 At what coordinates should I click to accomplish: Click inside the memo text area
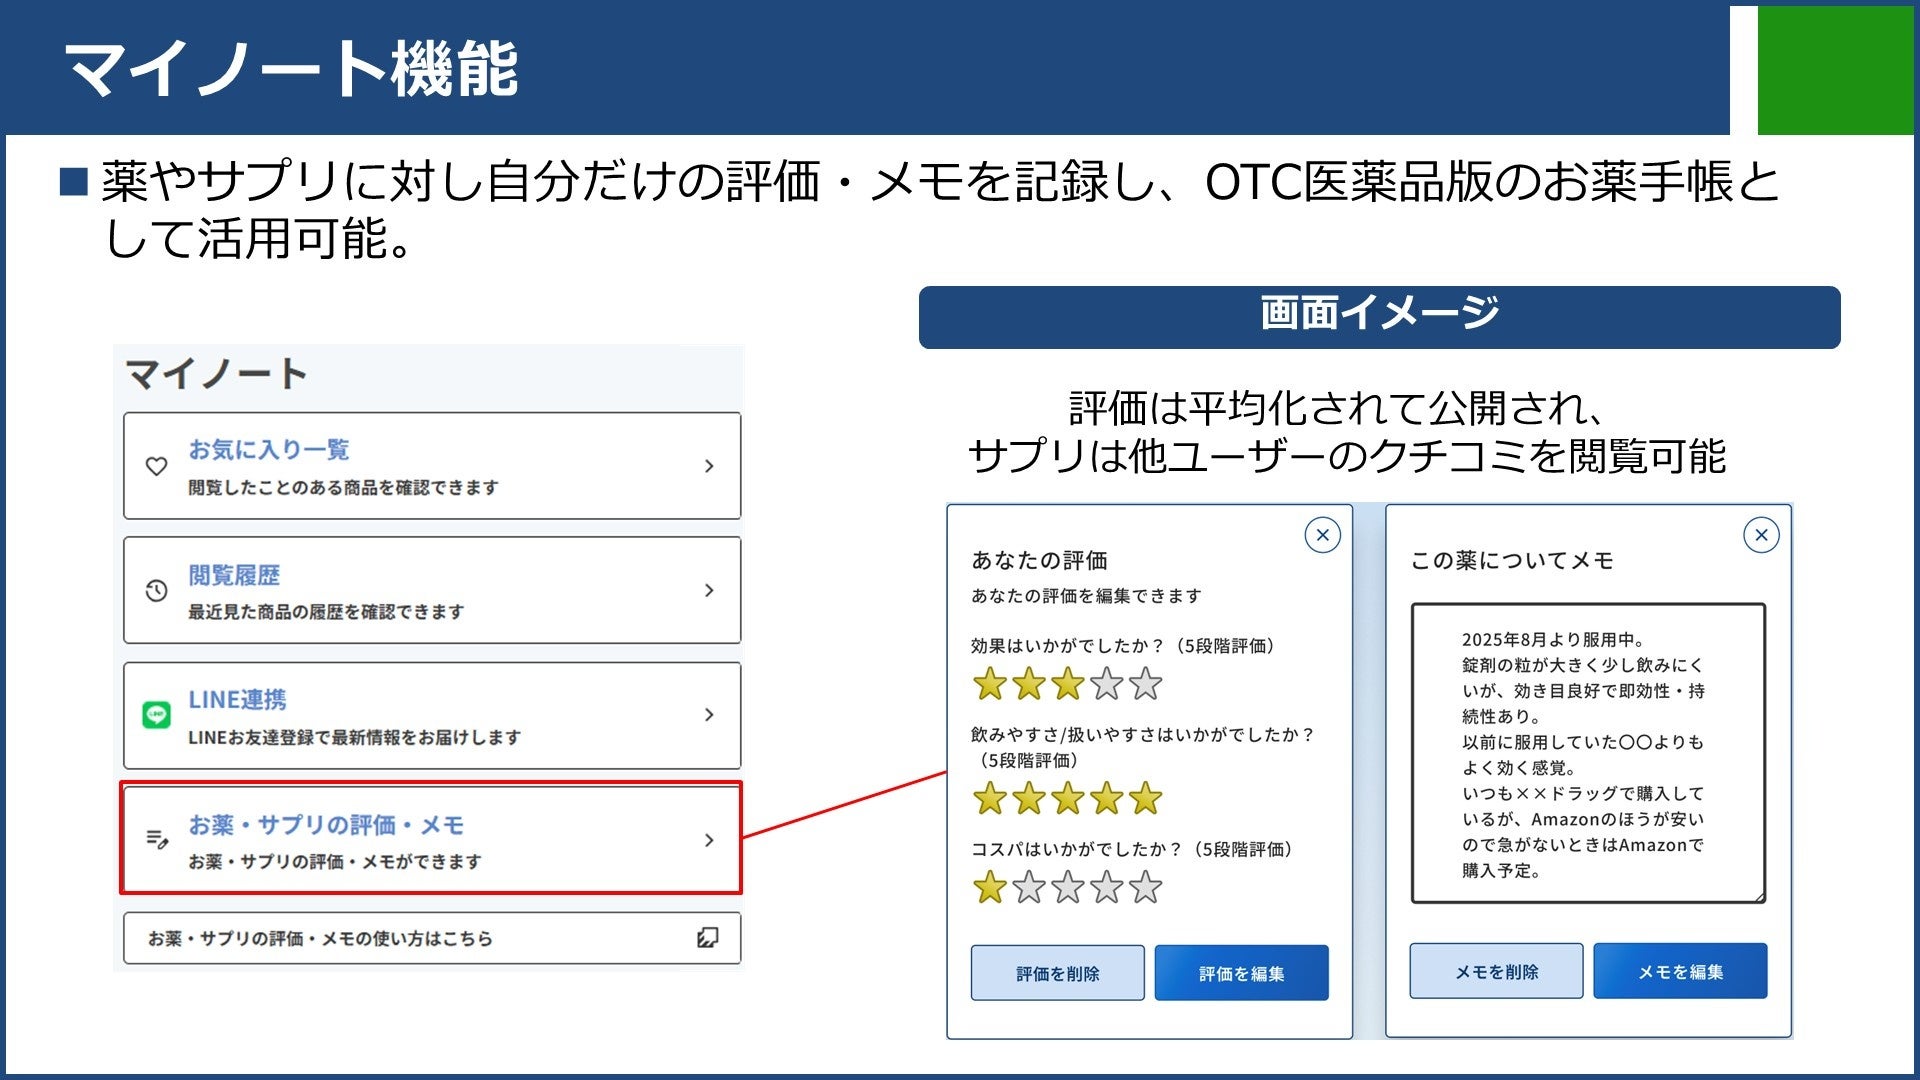[1587, 752]
